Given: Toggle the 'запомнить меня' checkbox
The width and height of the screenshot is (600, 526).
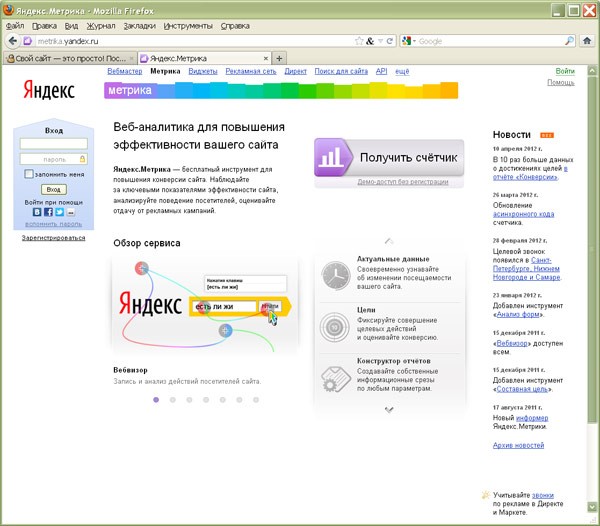Looking at the screenshot, I should click(30, 173).
